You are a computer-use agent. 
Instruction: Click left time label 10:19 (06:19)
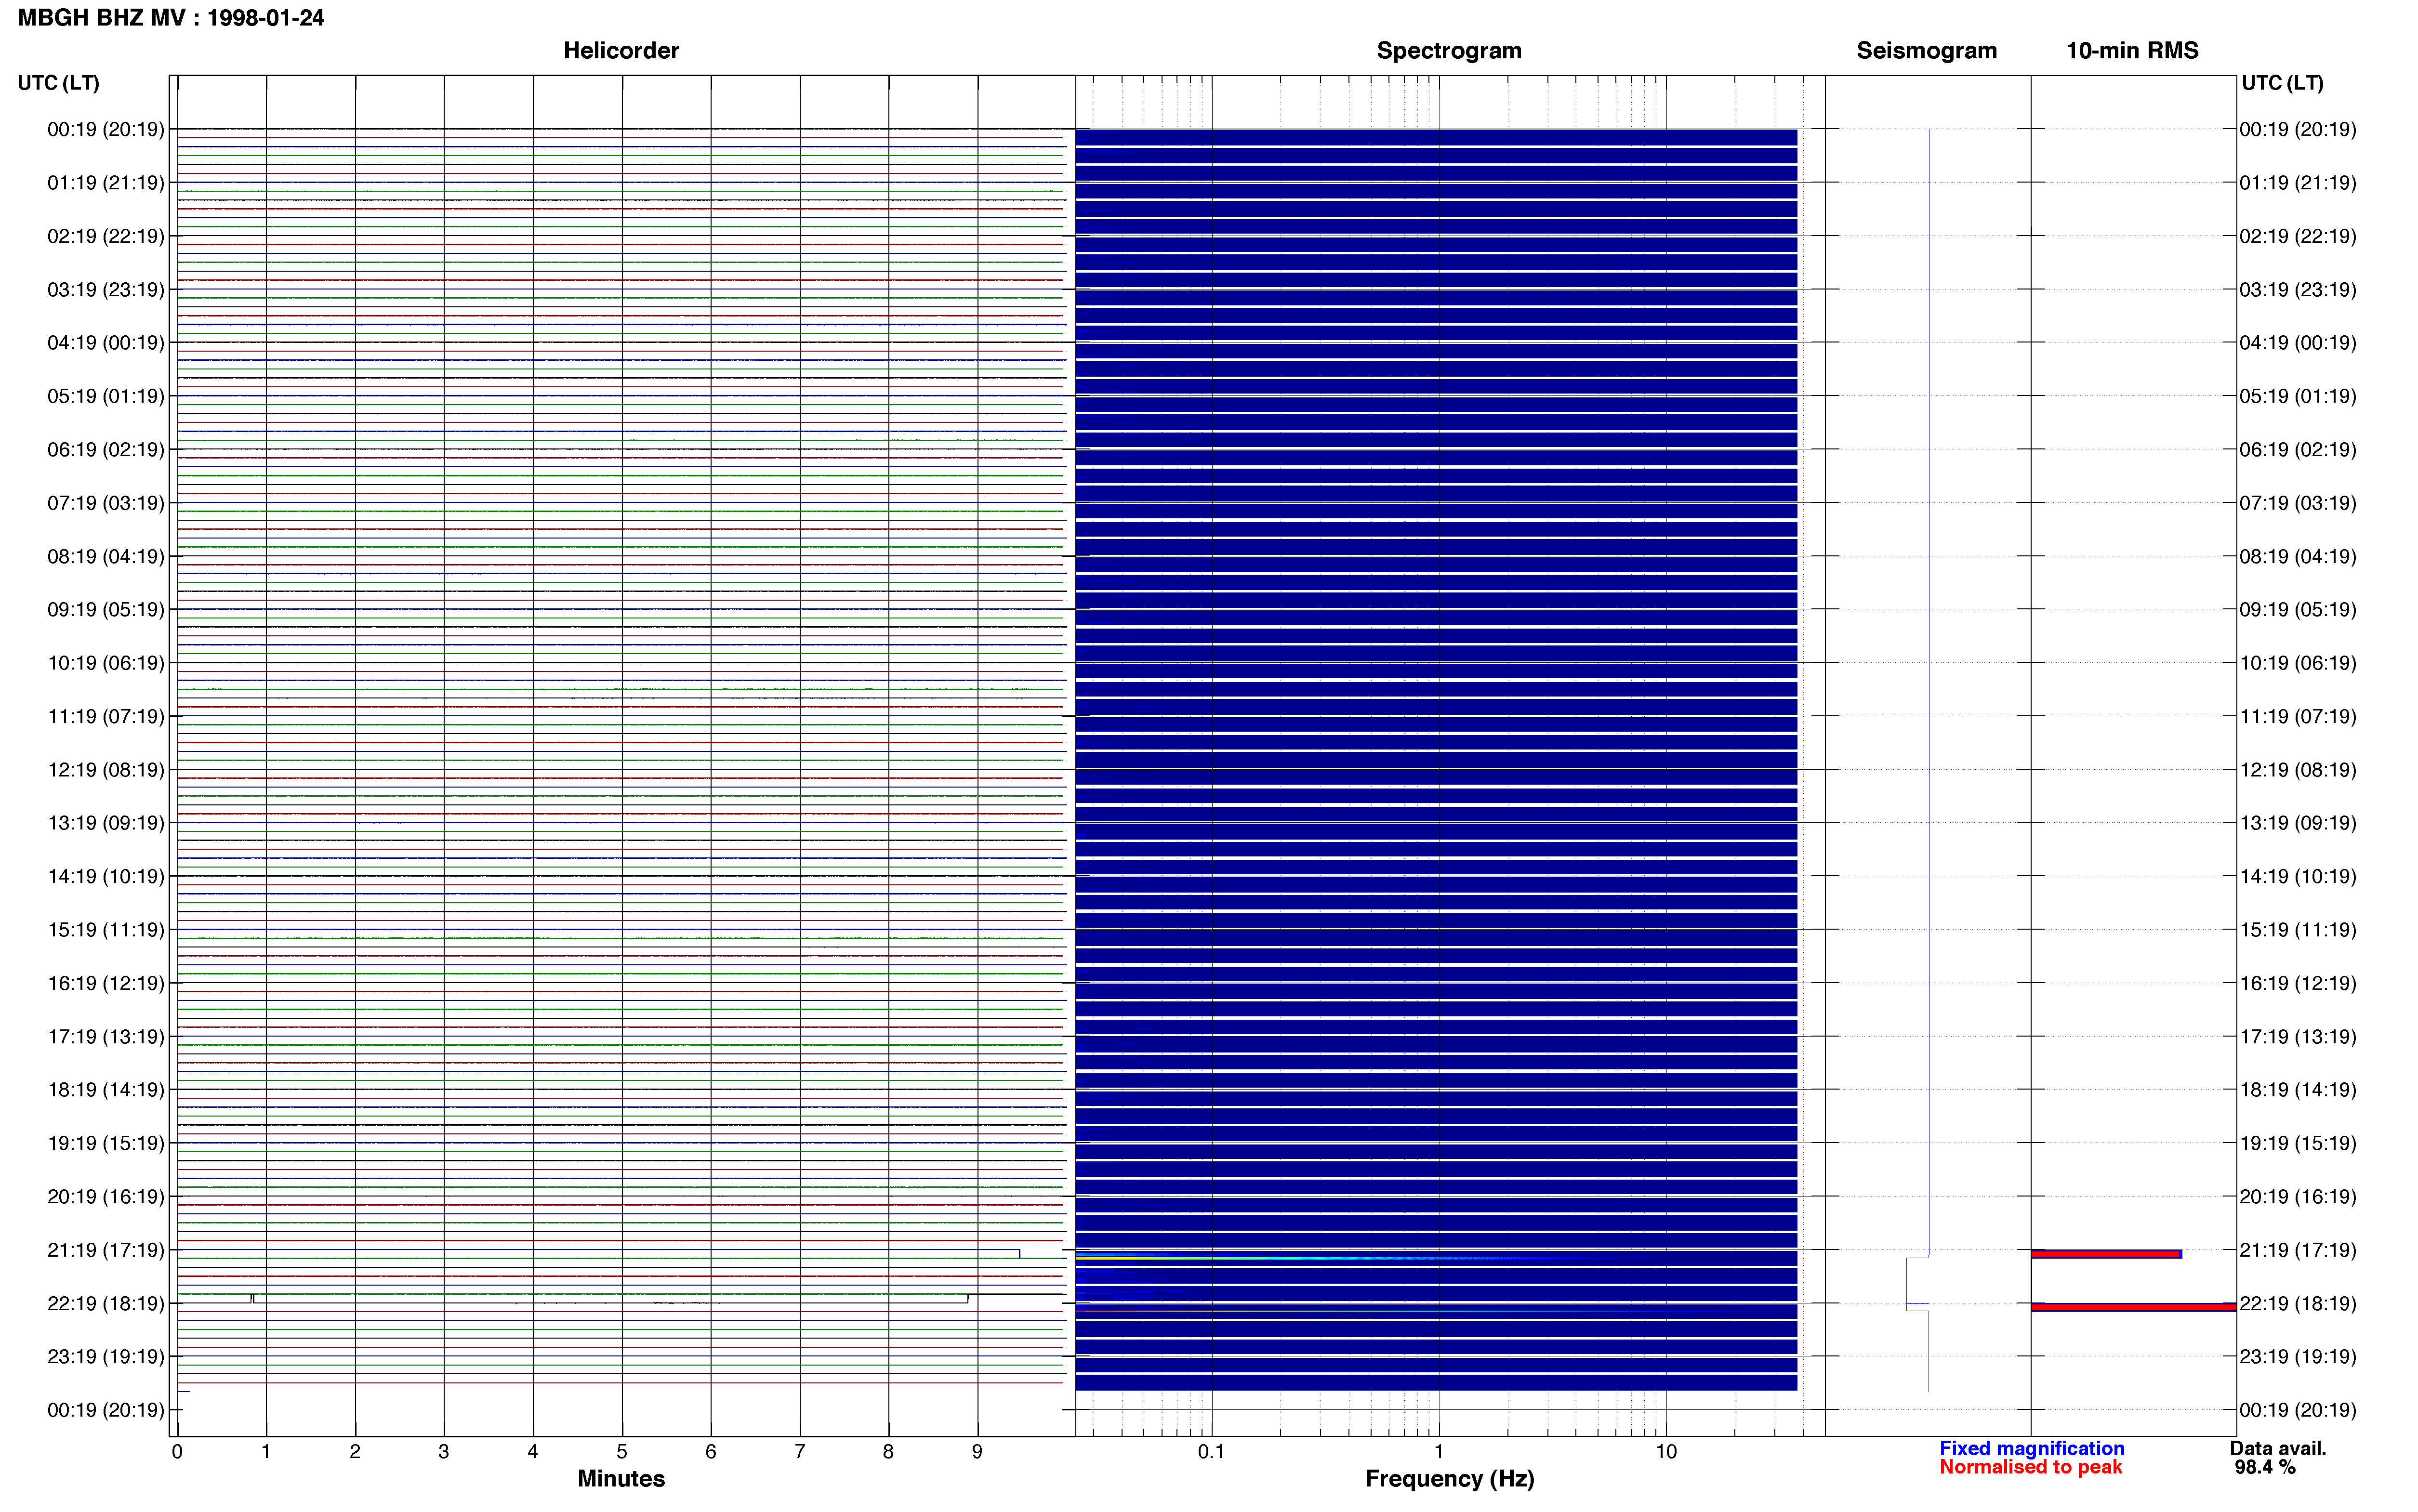[106, 663]
